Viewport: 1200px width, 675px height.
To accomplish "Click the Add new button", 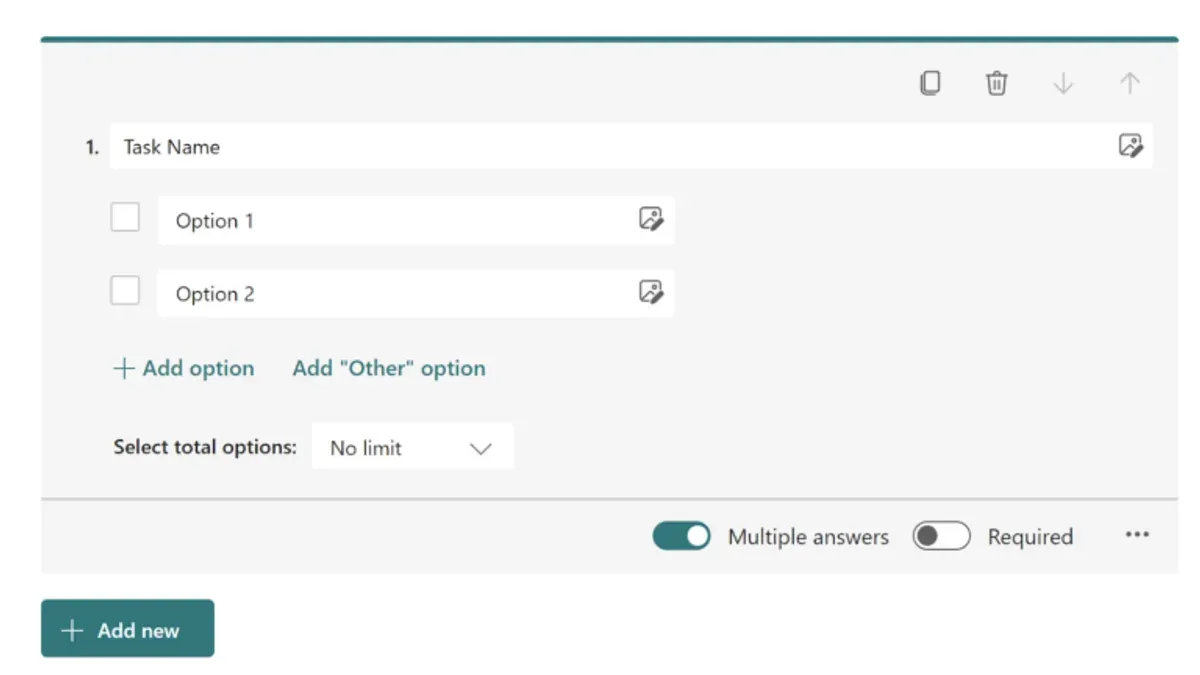I will (x=127, y=629).
